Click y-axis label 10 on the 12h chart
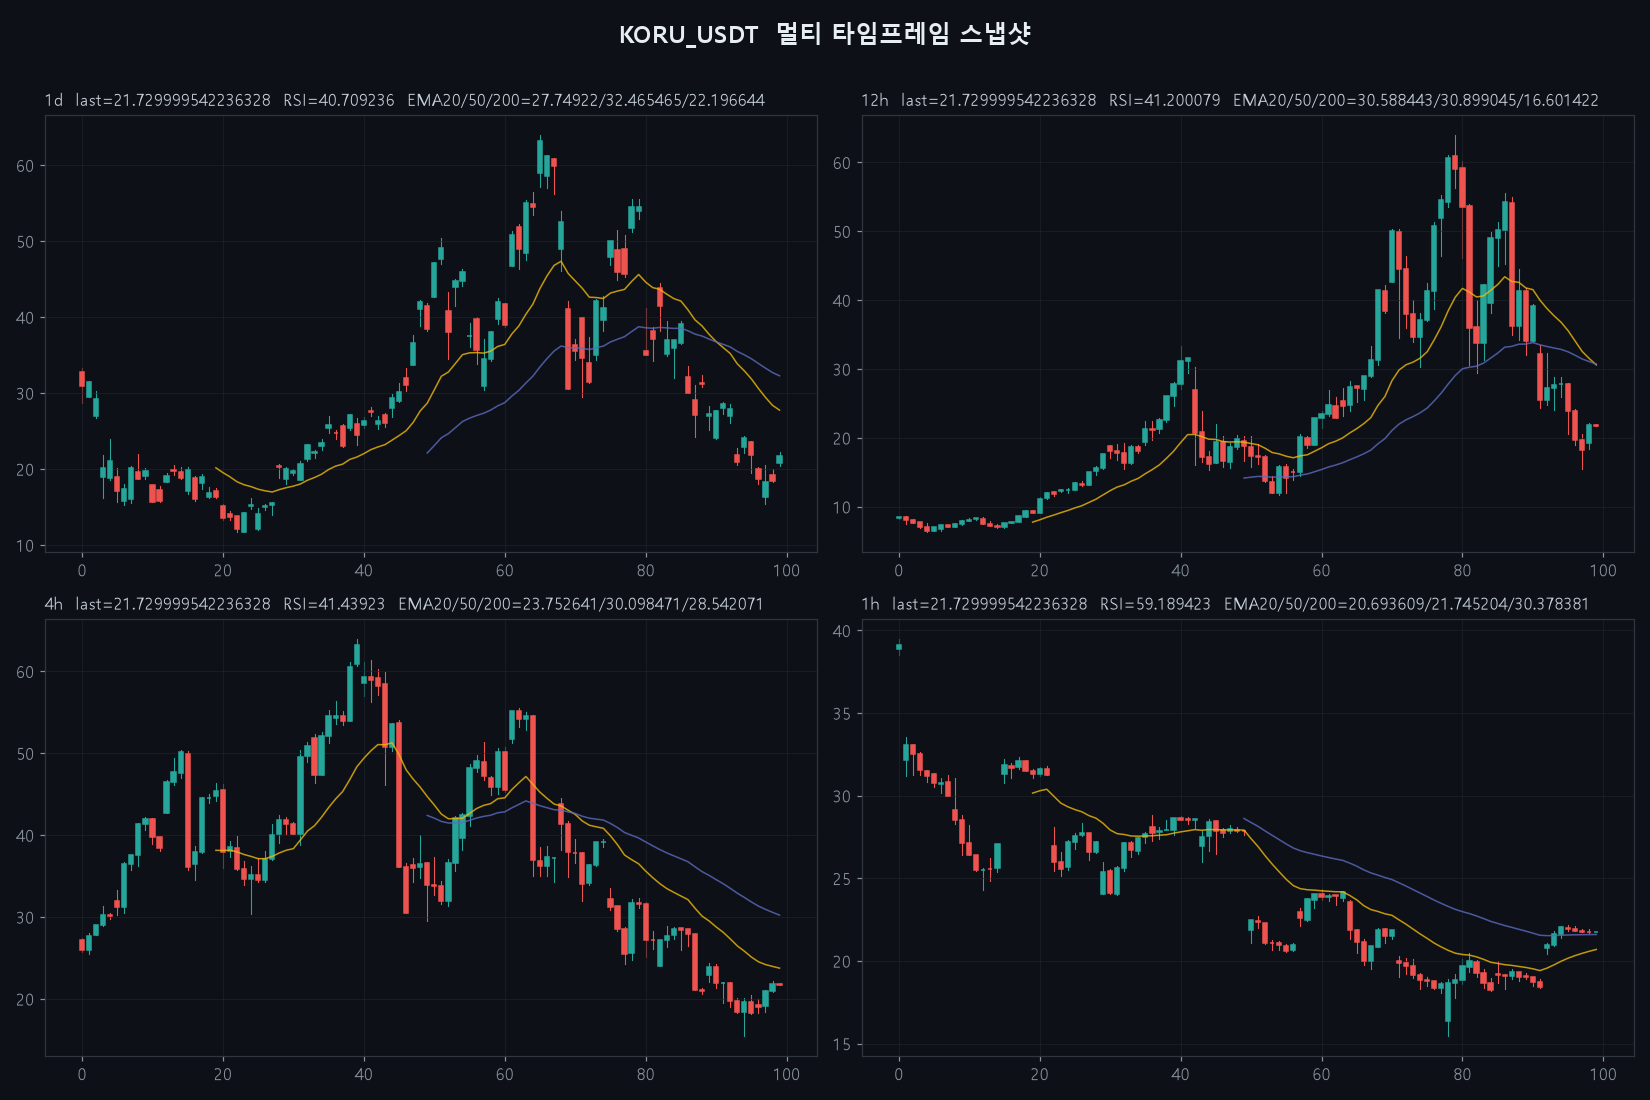 pos(842,507)
